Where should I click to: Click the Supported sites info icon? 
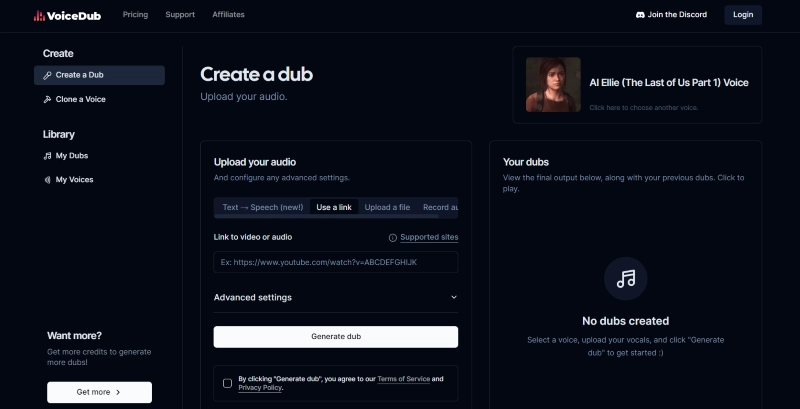tap(392, 238)
